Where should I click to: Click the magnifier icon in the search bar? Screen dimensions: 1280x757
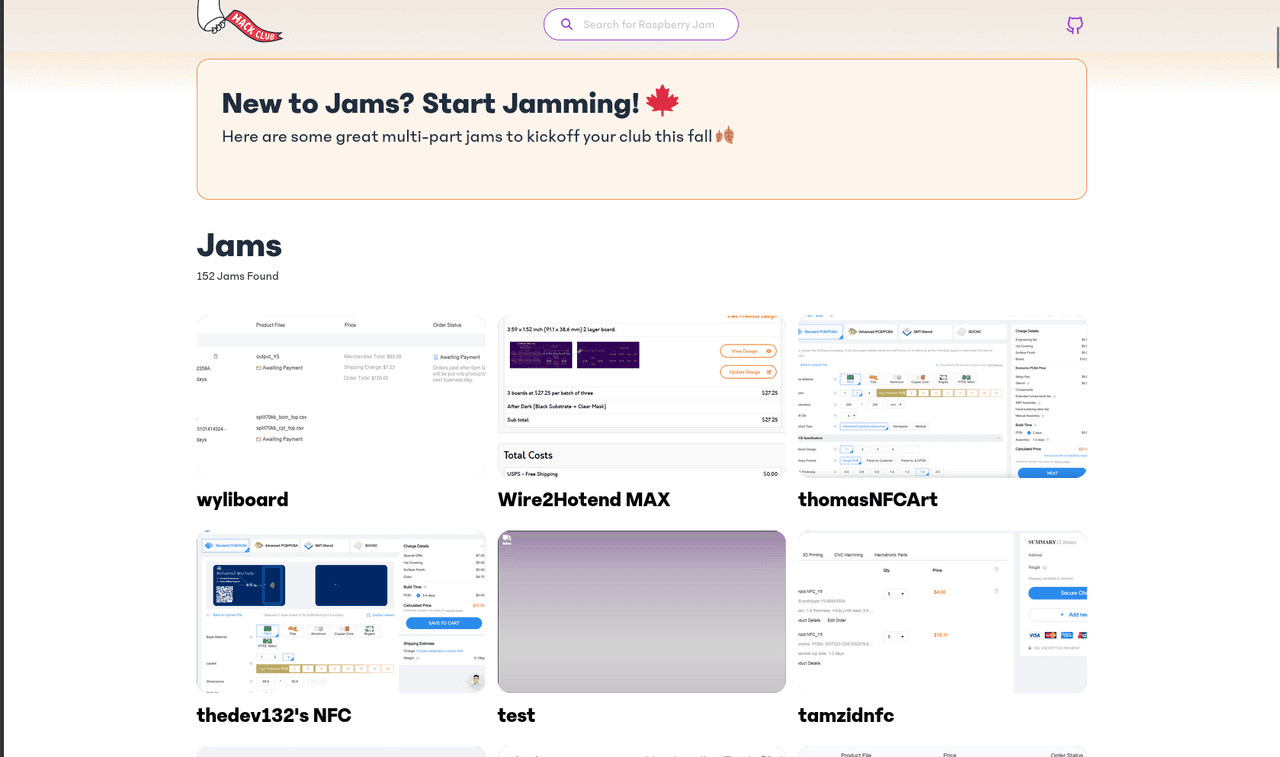tap(567, 24)
